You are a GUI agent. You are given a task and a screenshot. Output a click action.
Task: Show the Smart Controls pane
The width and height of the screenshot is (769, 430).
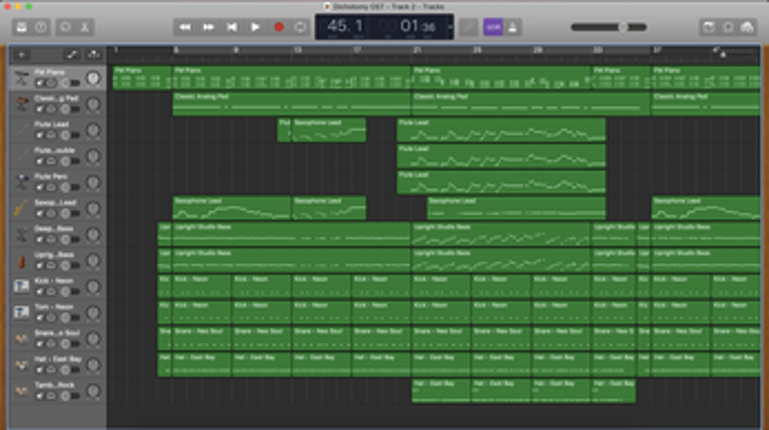[65, 27]
